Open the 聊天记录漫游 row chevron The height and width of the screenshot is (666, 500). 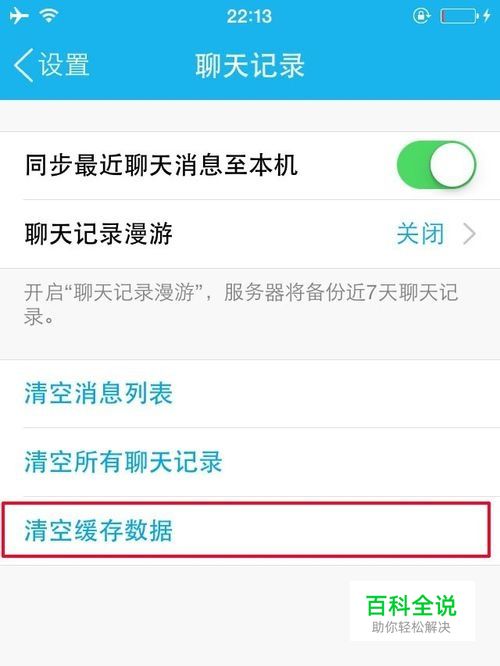click(469, 234)
